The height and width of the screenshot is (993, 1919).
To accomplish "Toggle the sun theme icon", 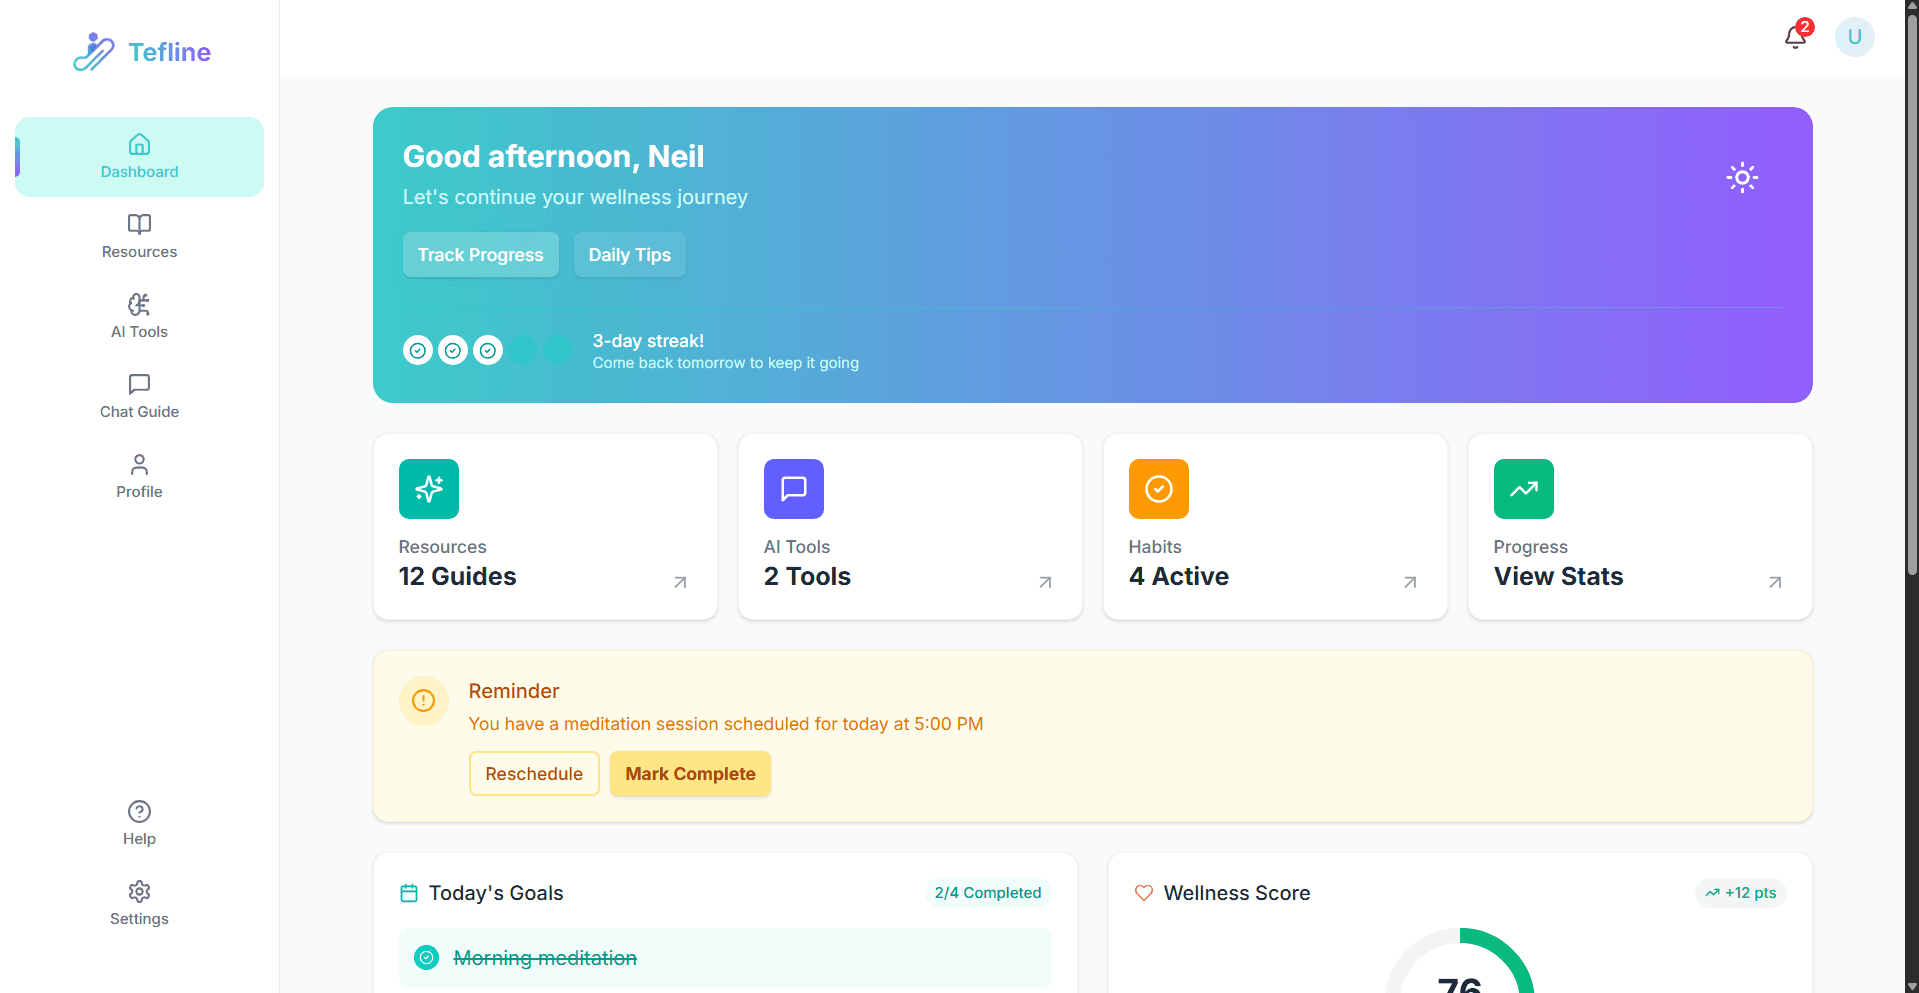I will (1742, 178).
